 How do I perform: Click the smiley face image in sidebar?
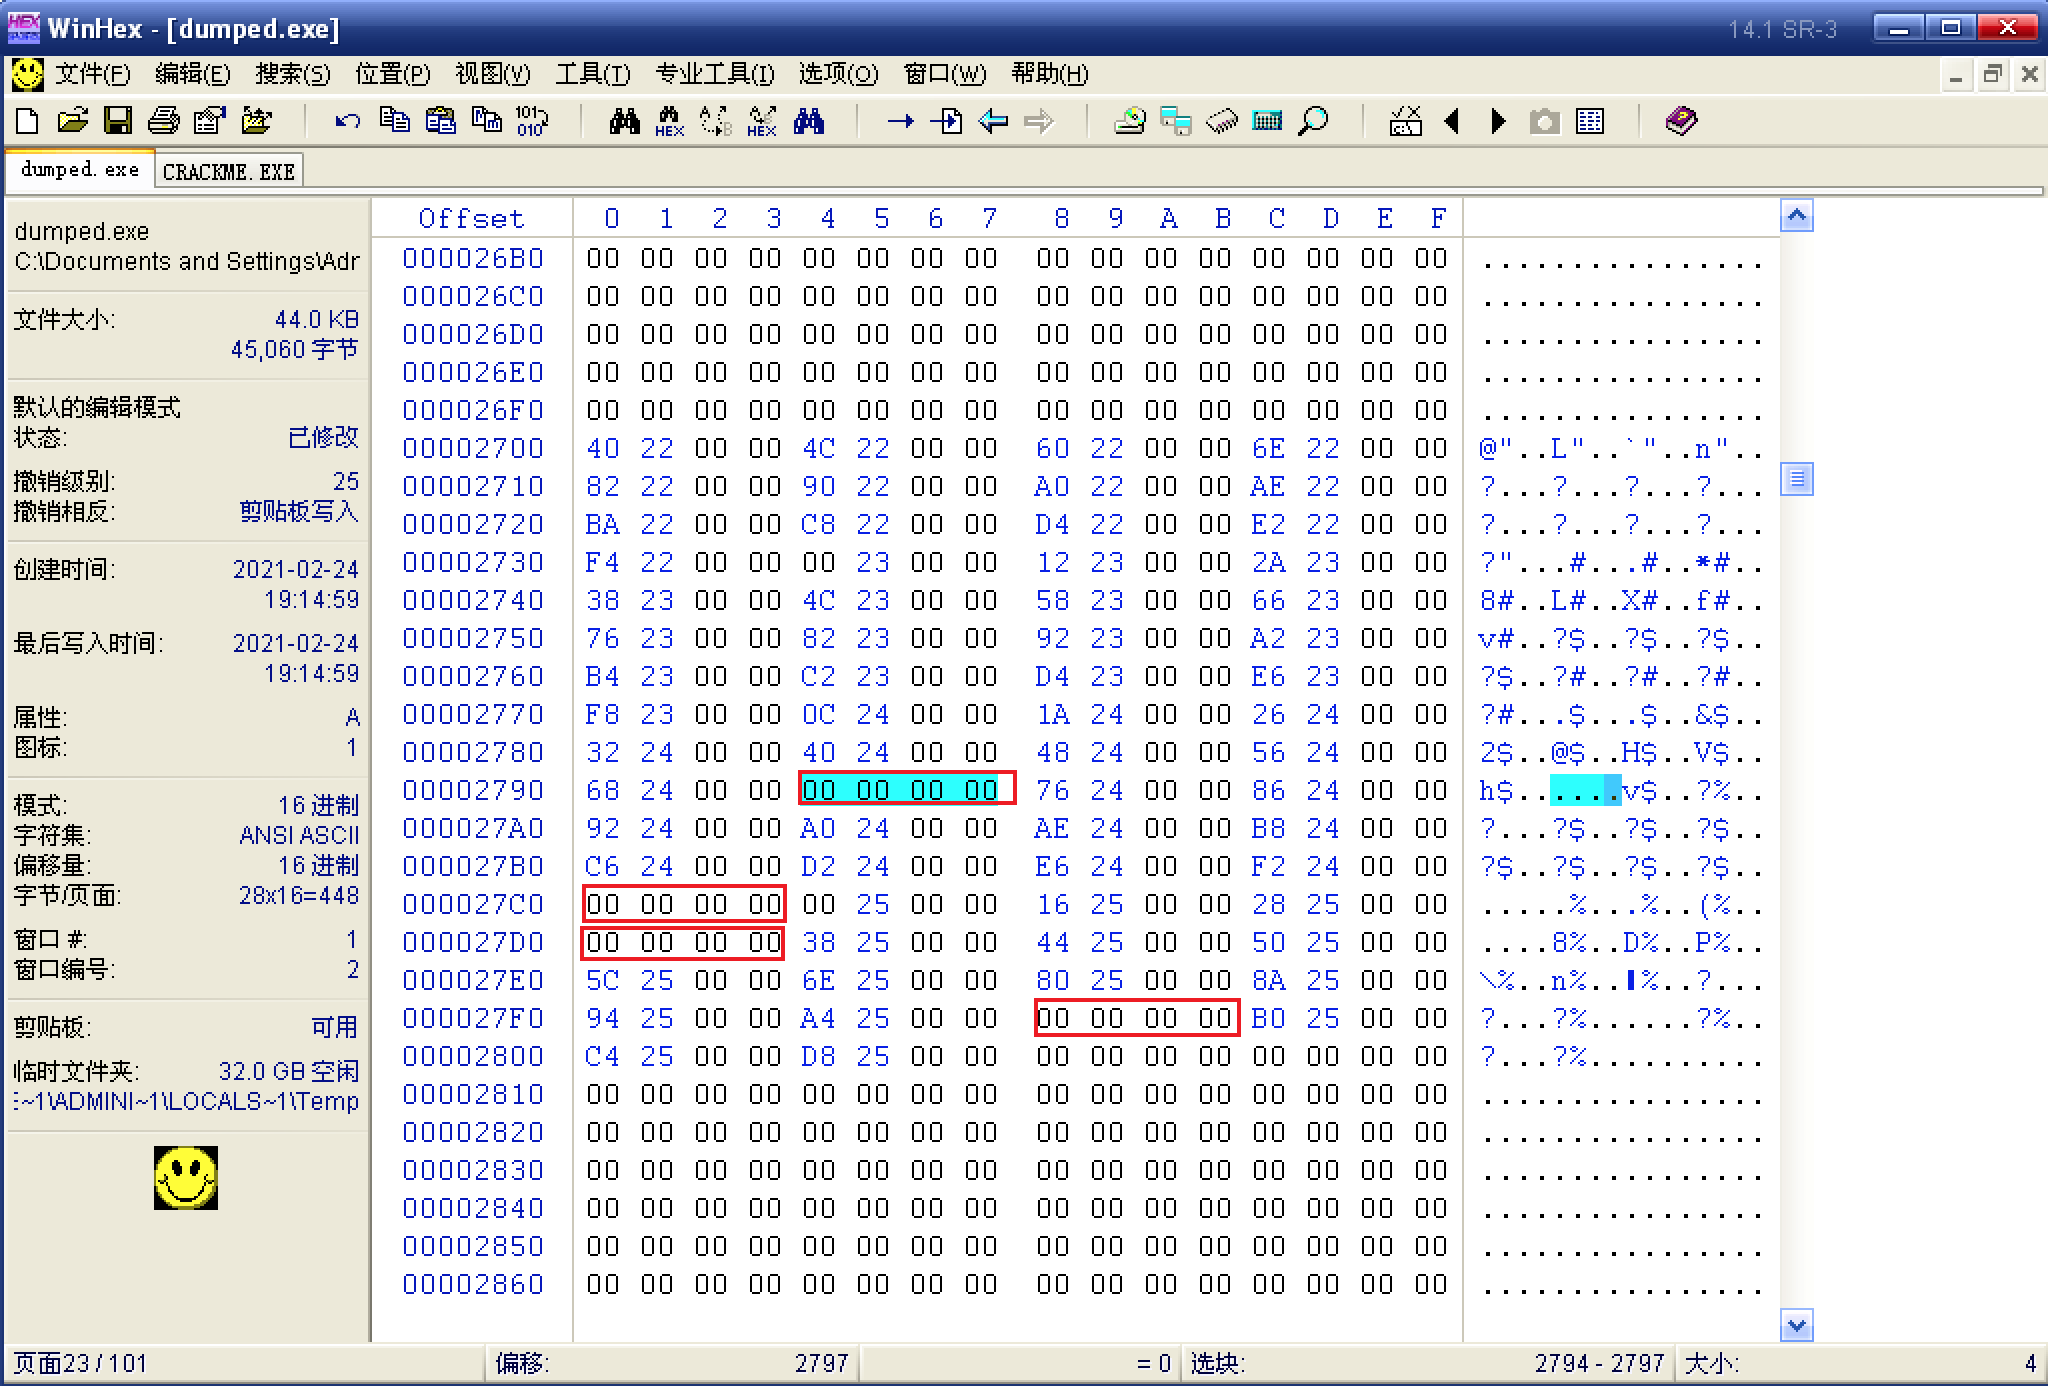pos(184,1179)
